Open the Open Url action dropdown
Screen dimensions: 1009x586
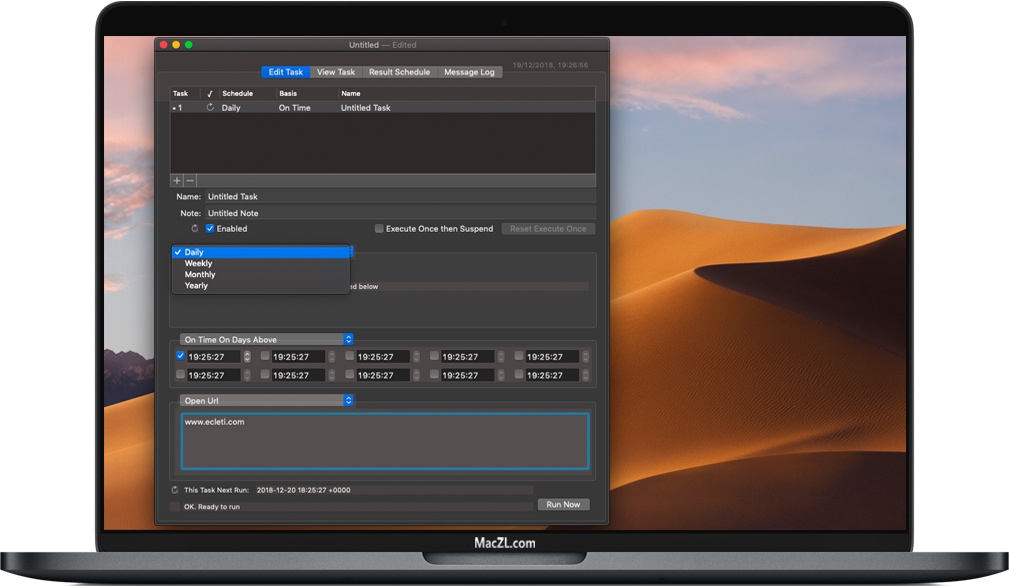tap(265, 400)
